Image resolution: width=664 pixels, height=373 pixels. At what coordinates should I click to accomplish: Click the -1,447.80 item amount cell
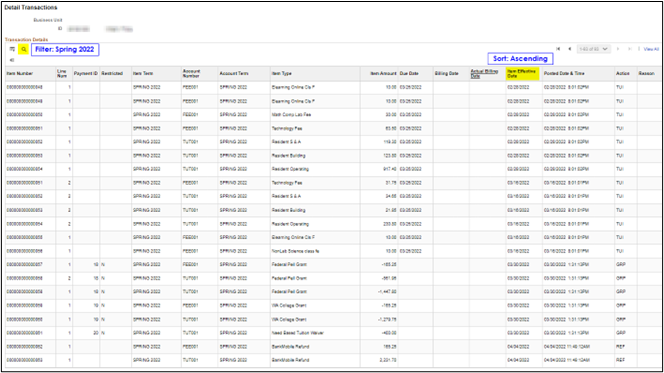click(x=387, y=292)
